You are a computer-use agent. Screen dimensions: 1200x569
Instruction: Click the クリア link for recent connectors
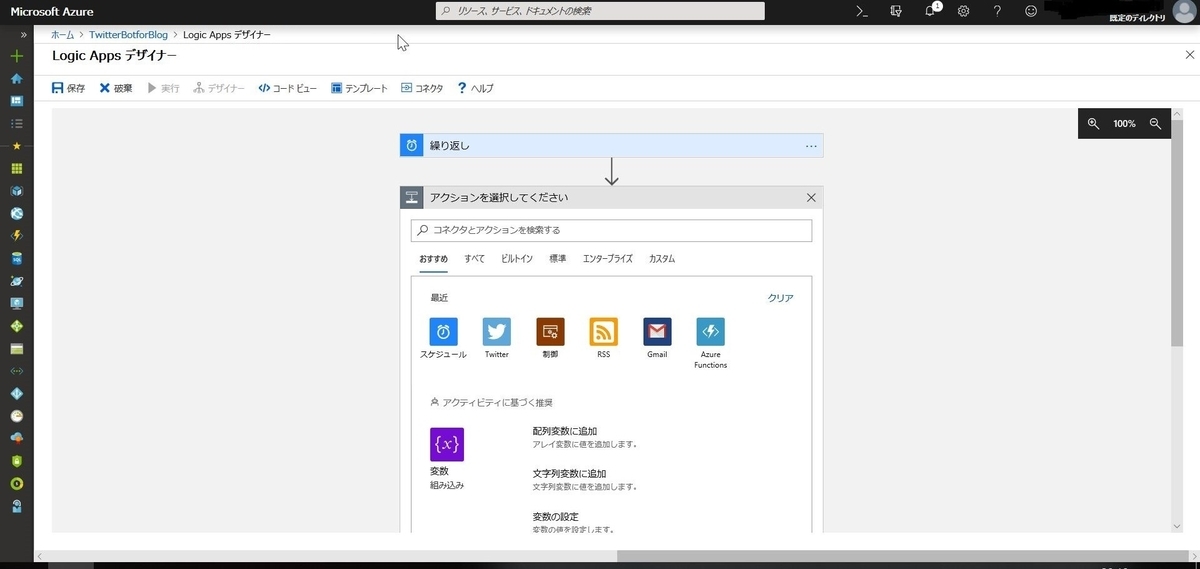point(780,298)
